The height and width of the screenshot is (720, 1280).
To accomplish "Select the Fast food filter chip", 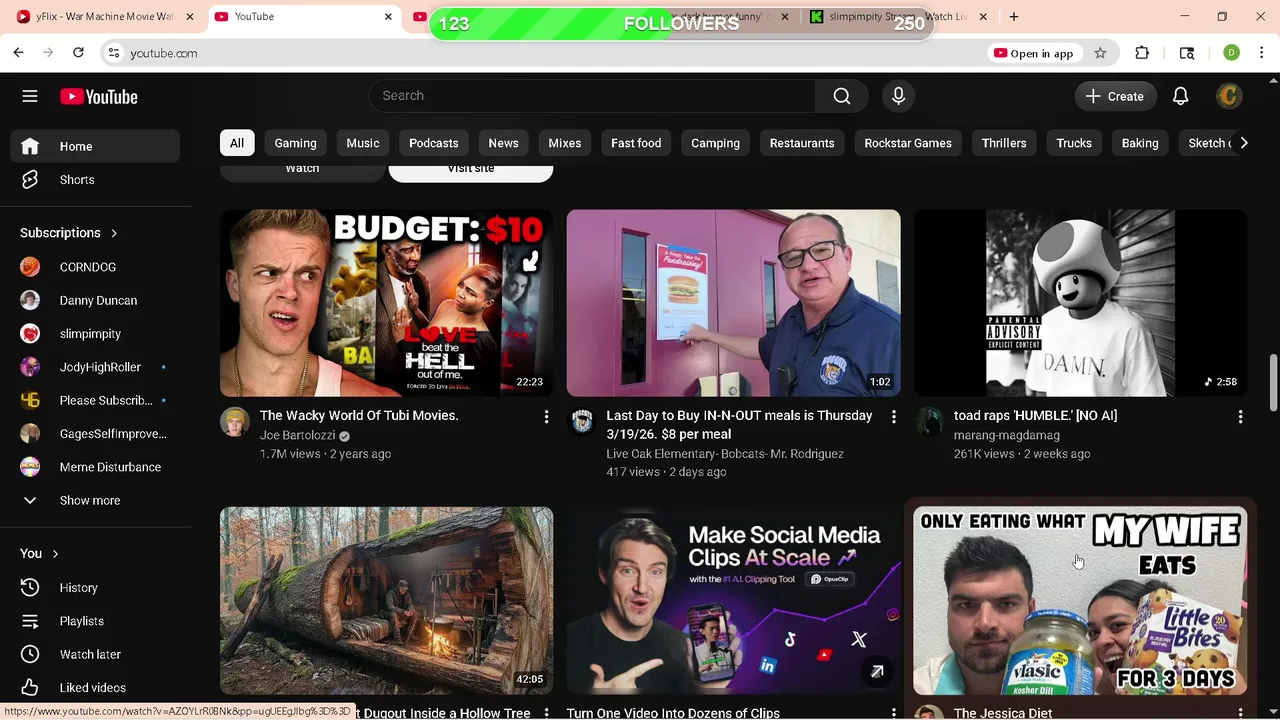I will tap(636, 143).
